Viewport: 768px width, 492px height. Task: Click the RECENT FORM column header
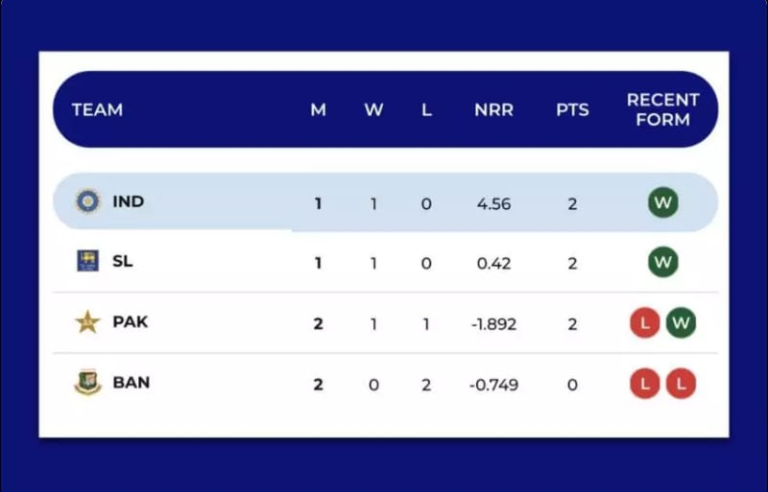click(x=662, y=110)
